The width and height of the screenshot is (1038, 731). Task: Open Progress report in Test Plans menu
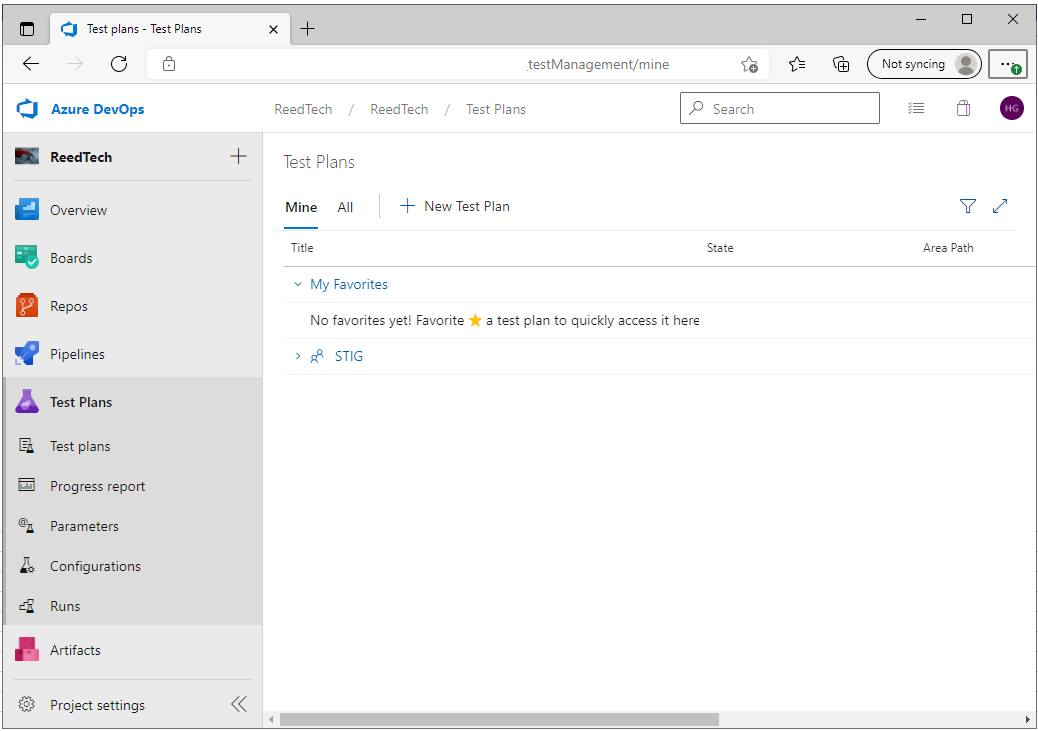pos(97,486)
